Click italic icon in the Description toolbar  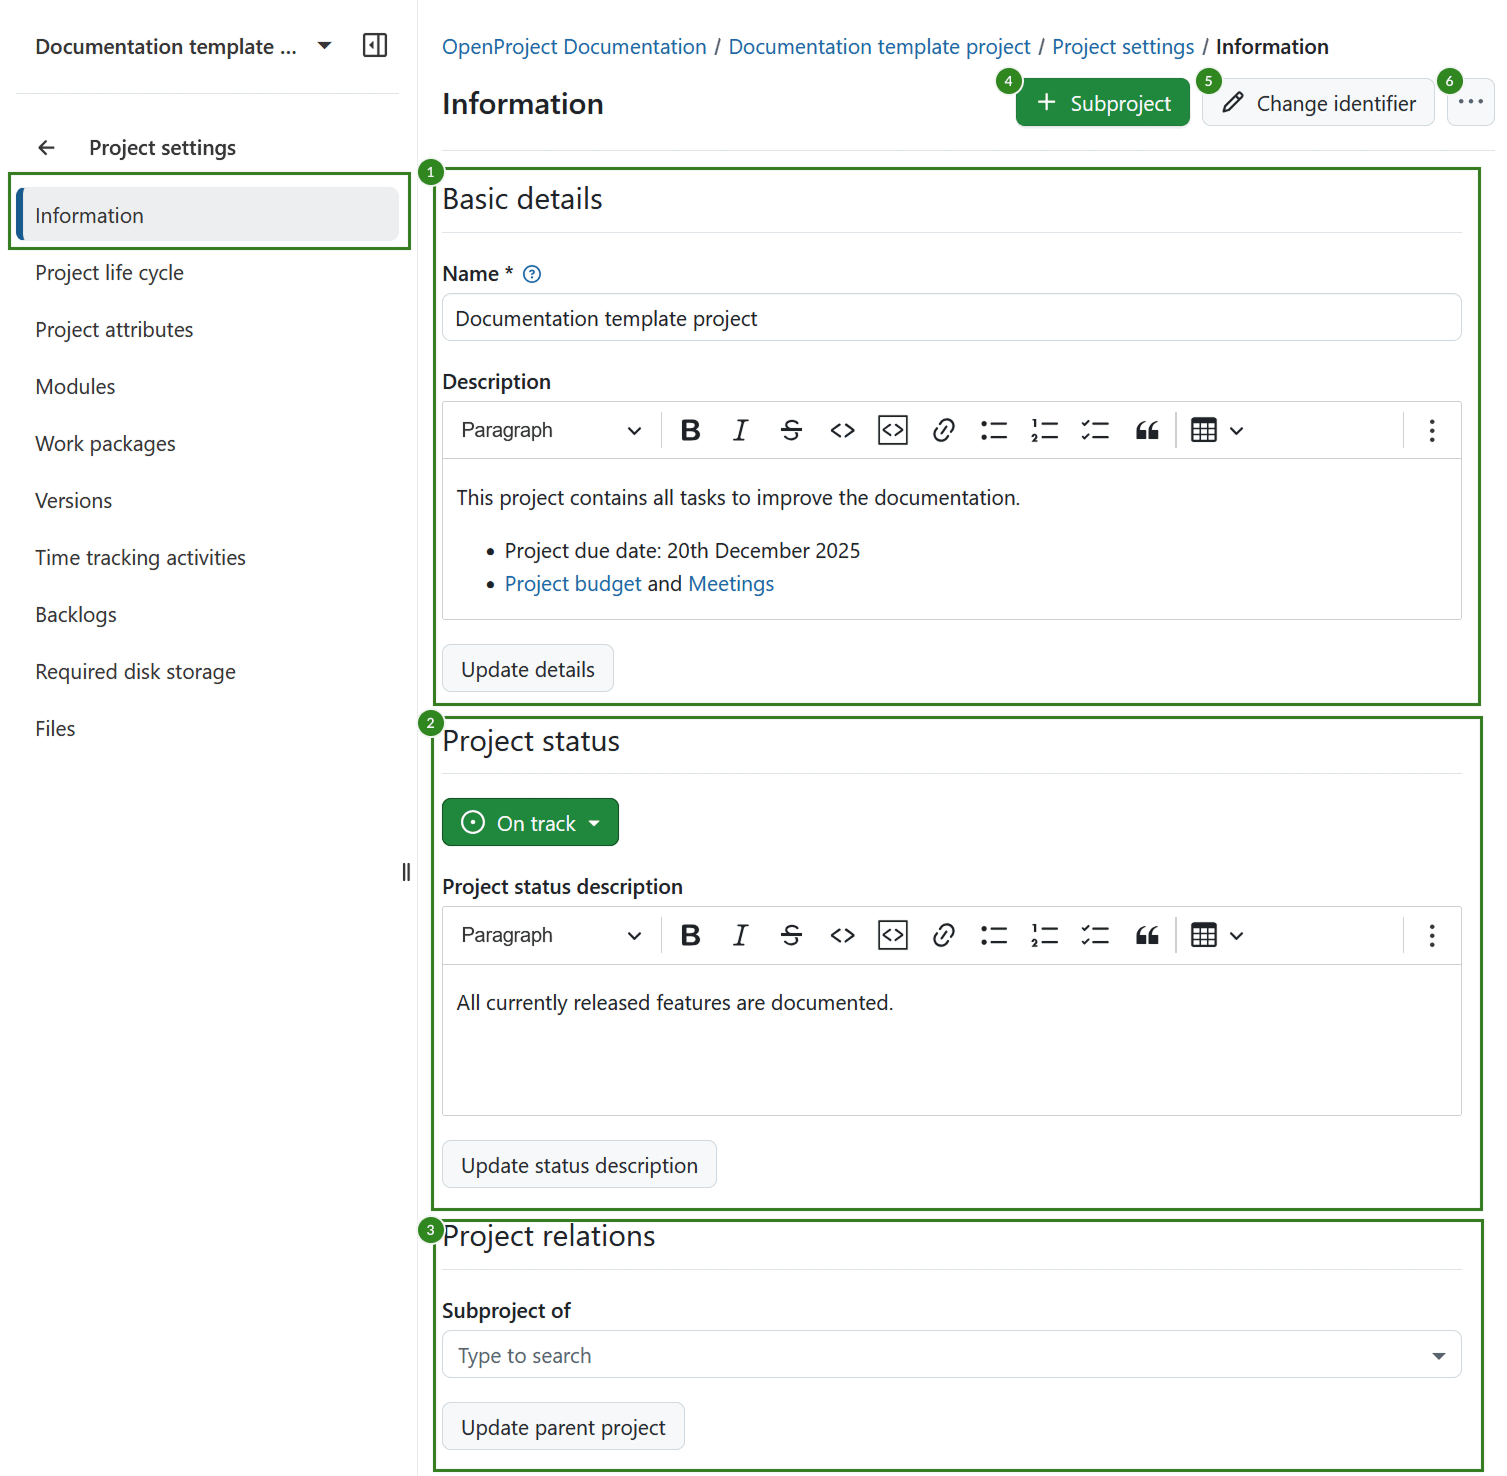[740, 430]
